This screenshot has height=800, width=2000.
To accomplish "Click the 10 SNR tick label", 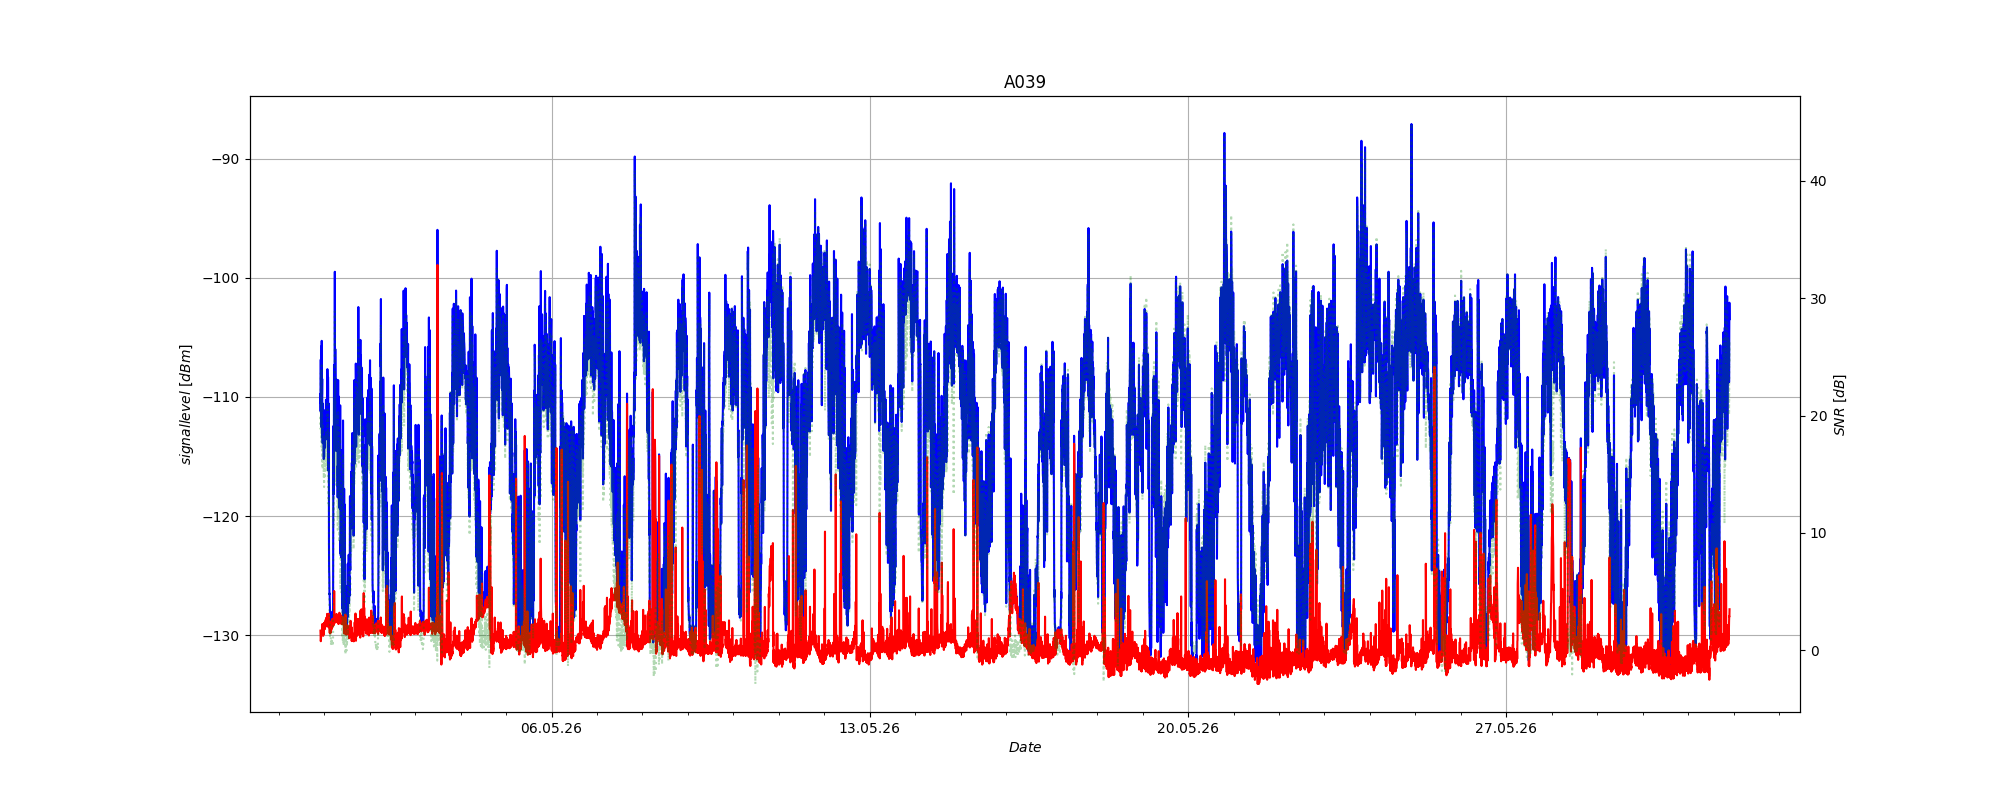I will [1817, 533].
